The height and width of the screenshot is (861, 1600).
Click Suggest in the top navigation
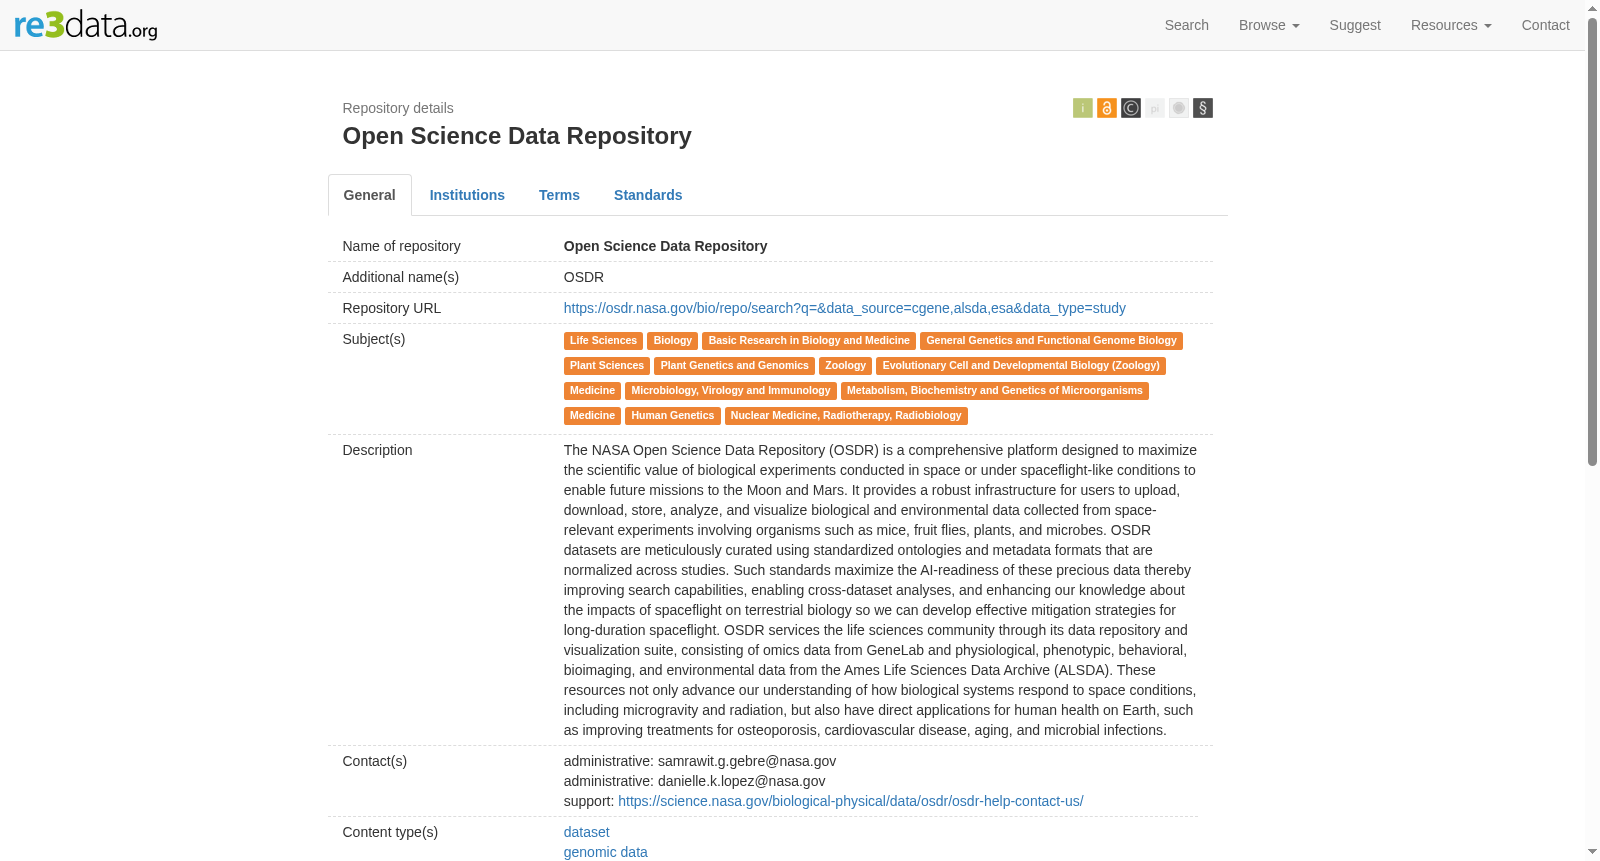click(1355, 25)
